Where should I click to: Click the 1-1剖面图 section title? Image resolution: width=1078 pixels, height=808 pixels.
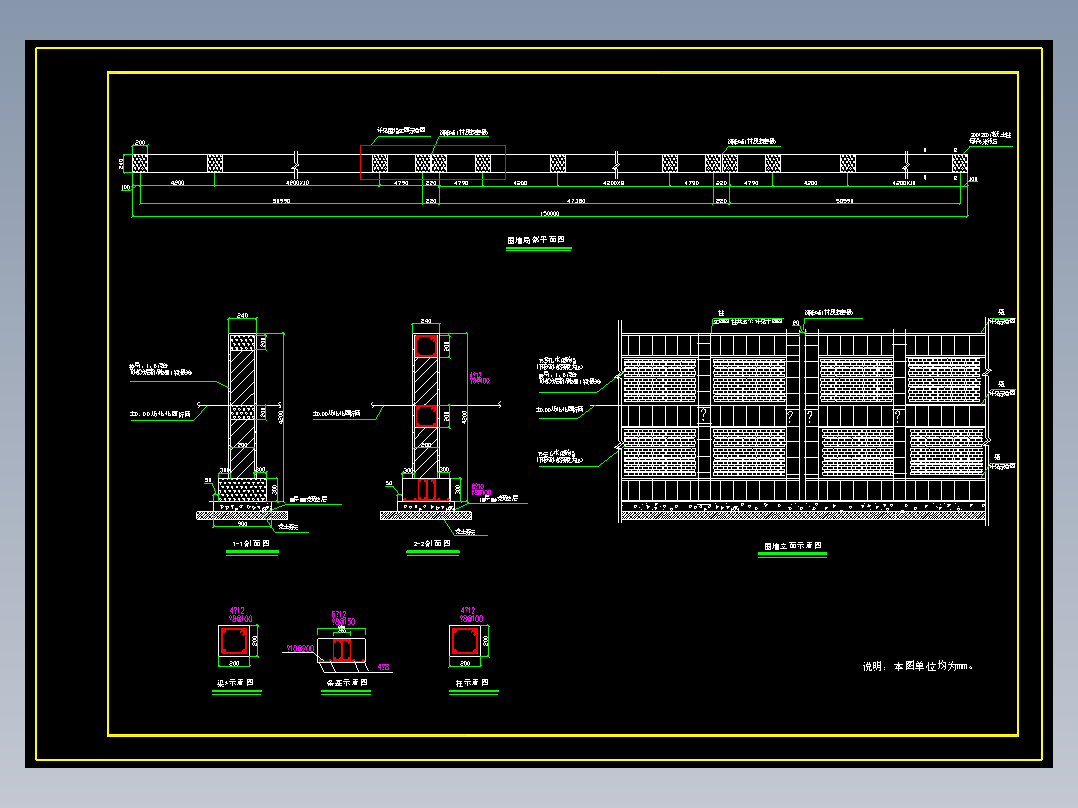pyautogui.click(x=251, y=543)
